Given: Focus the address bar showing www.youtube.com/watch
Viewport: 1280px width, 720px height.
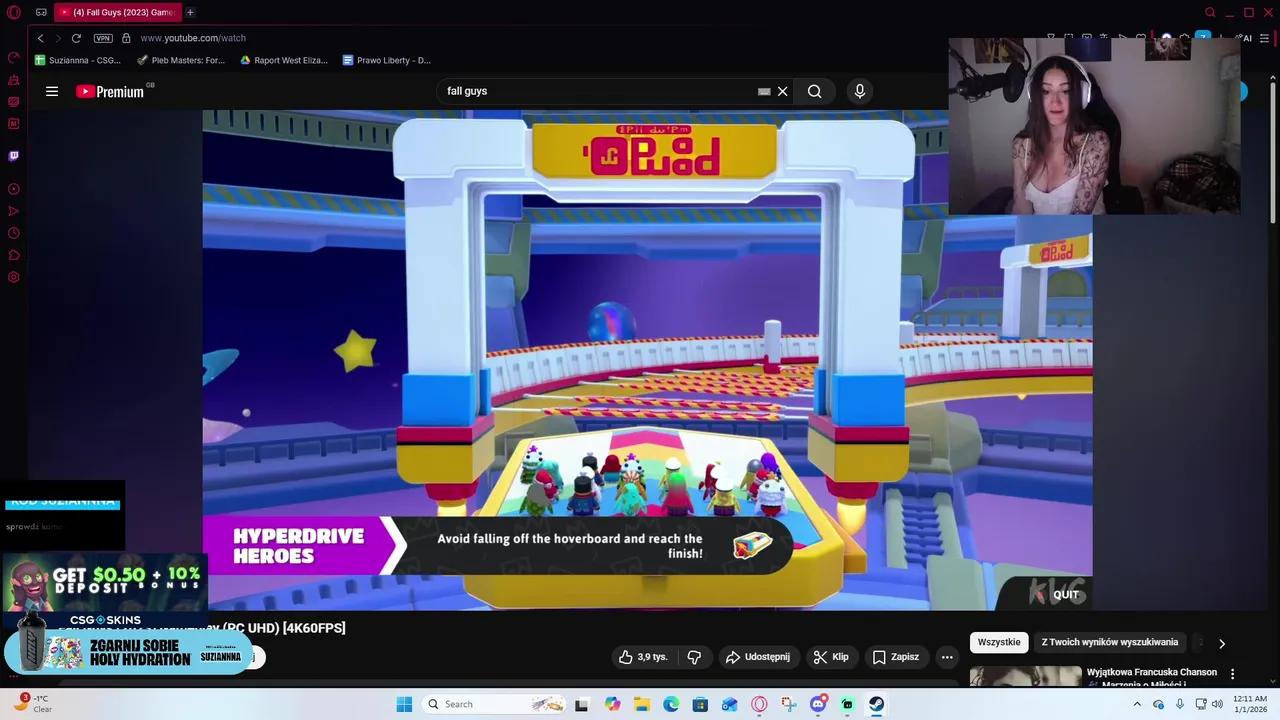Looking at the screenshot, I should coord(193,38).
